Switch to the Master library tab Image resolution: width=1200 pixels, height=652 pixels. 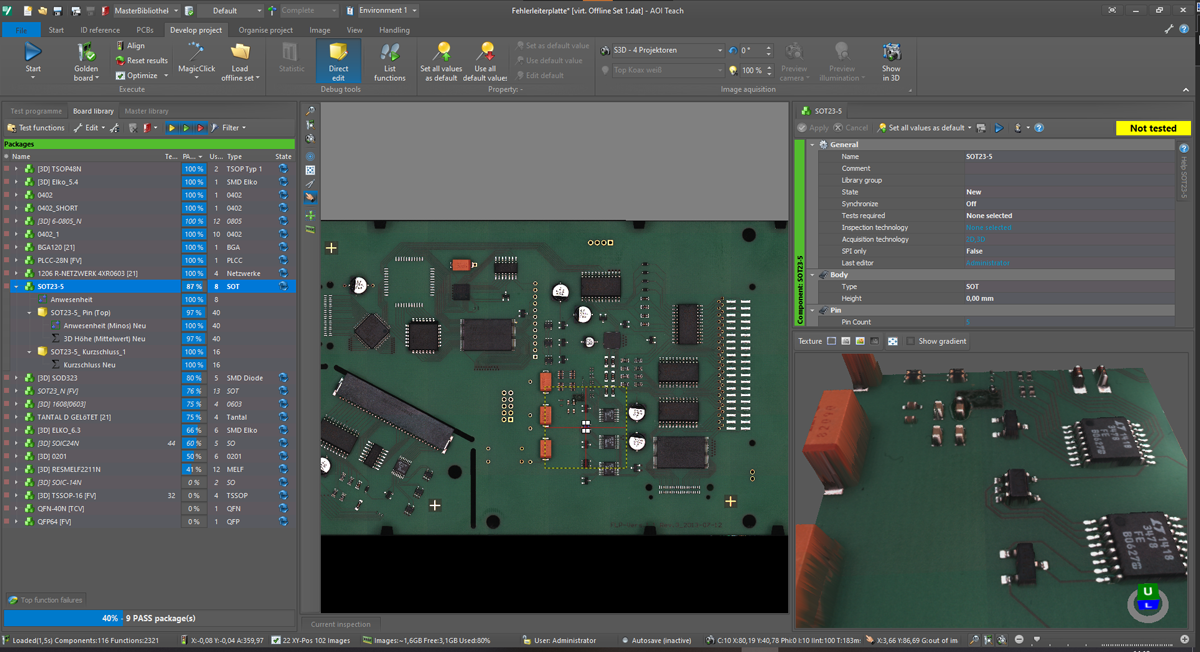pos(146,111)
